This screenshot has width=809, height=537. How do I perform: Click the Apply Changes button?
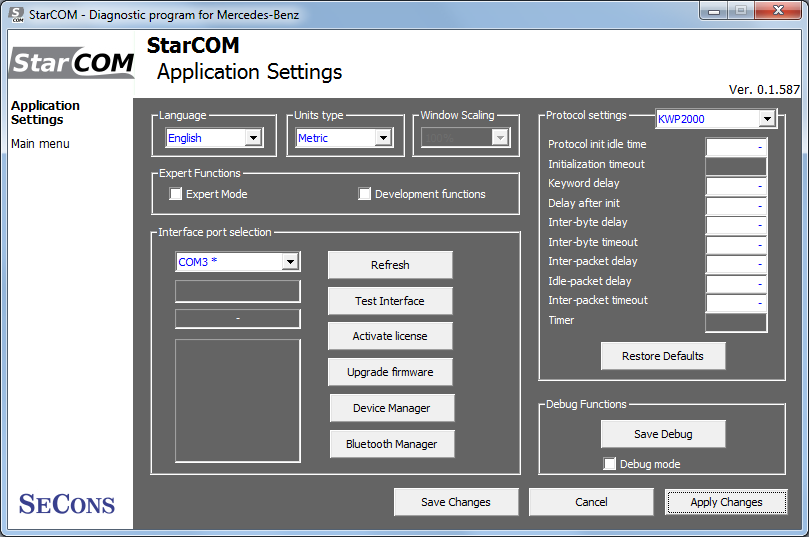pyautogui.click(x=726, y=502)
